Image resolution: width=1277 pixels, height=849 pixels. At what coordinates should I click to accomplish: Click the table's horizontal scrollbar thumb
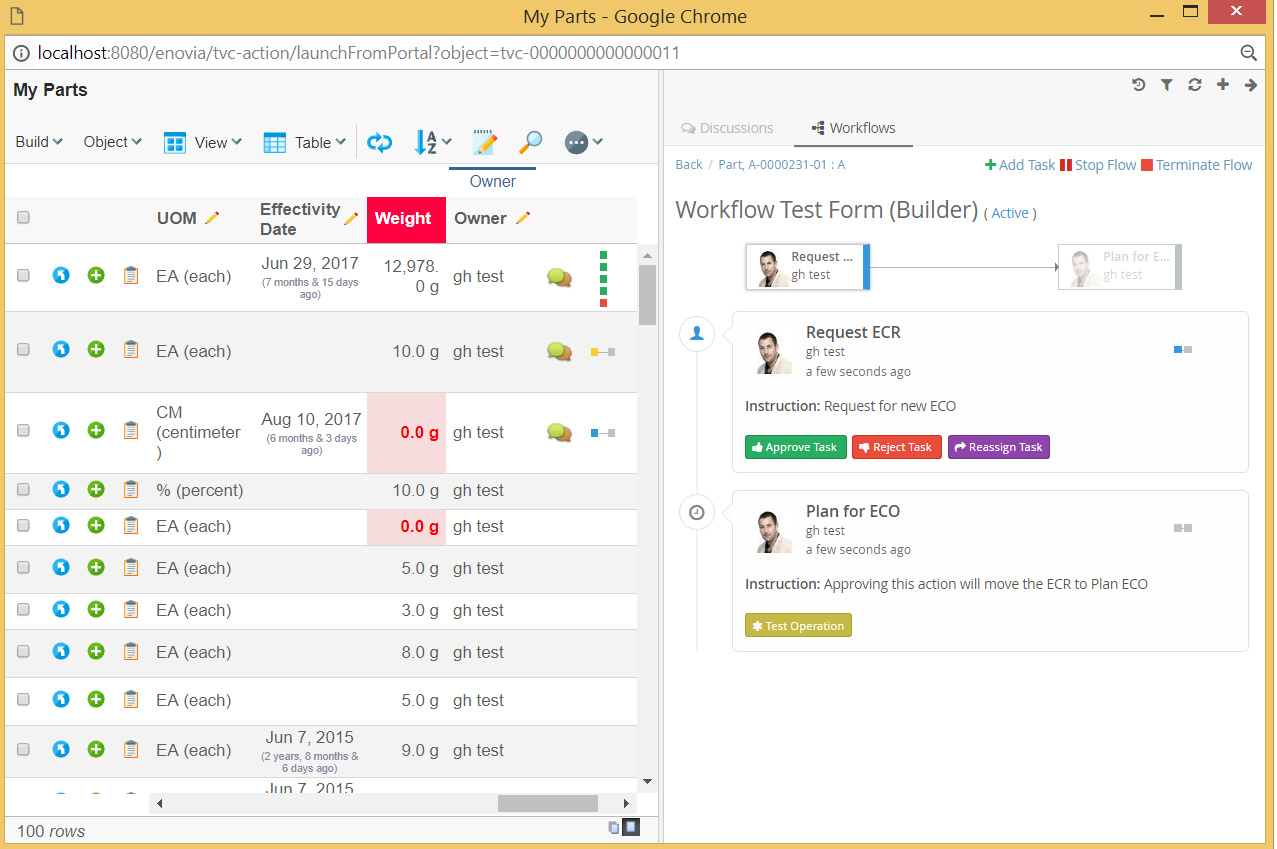547,803
